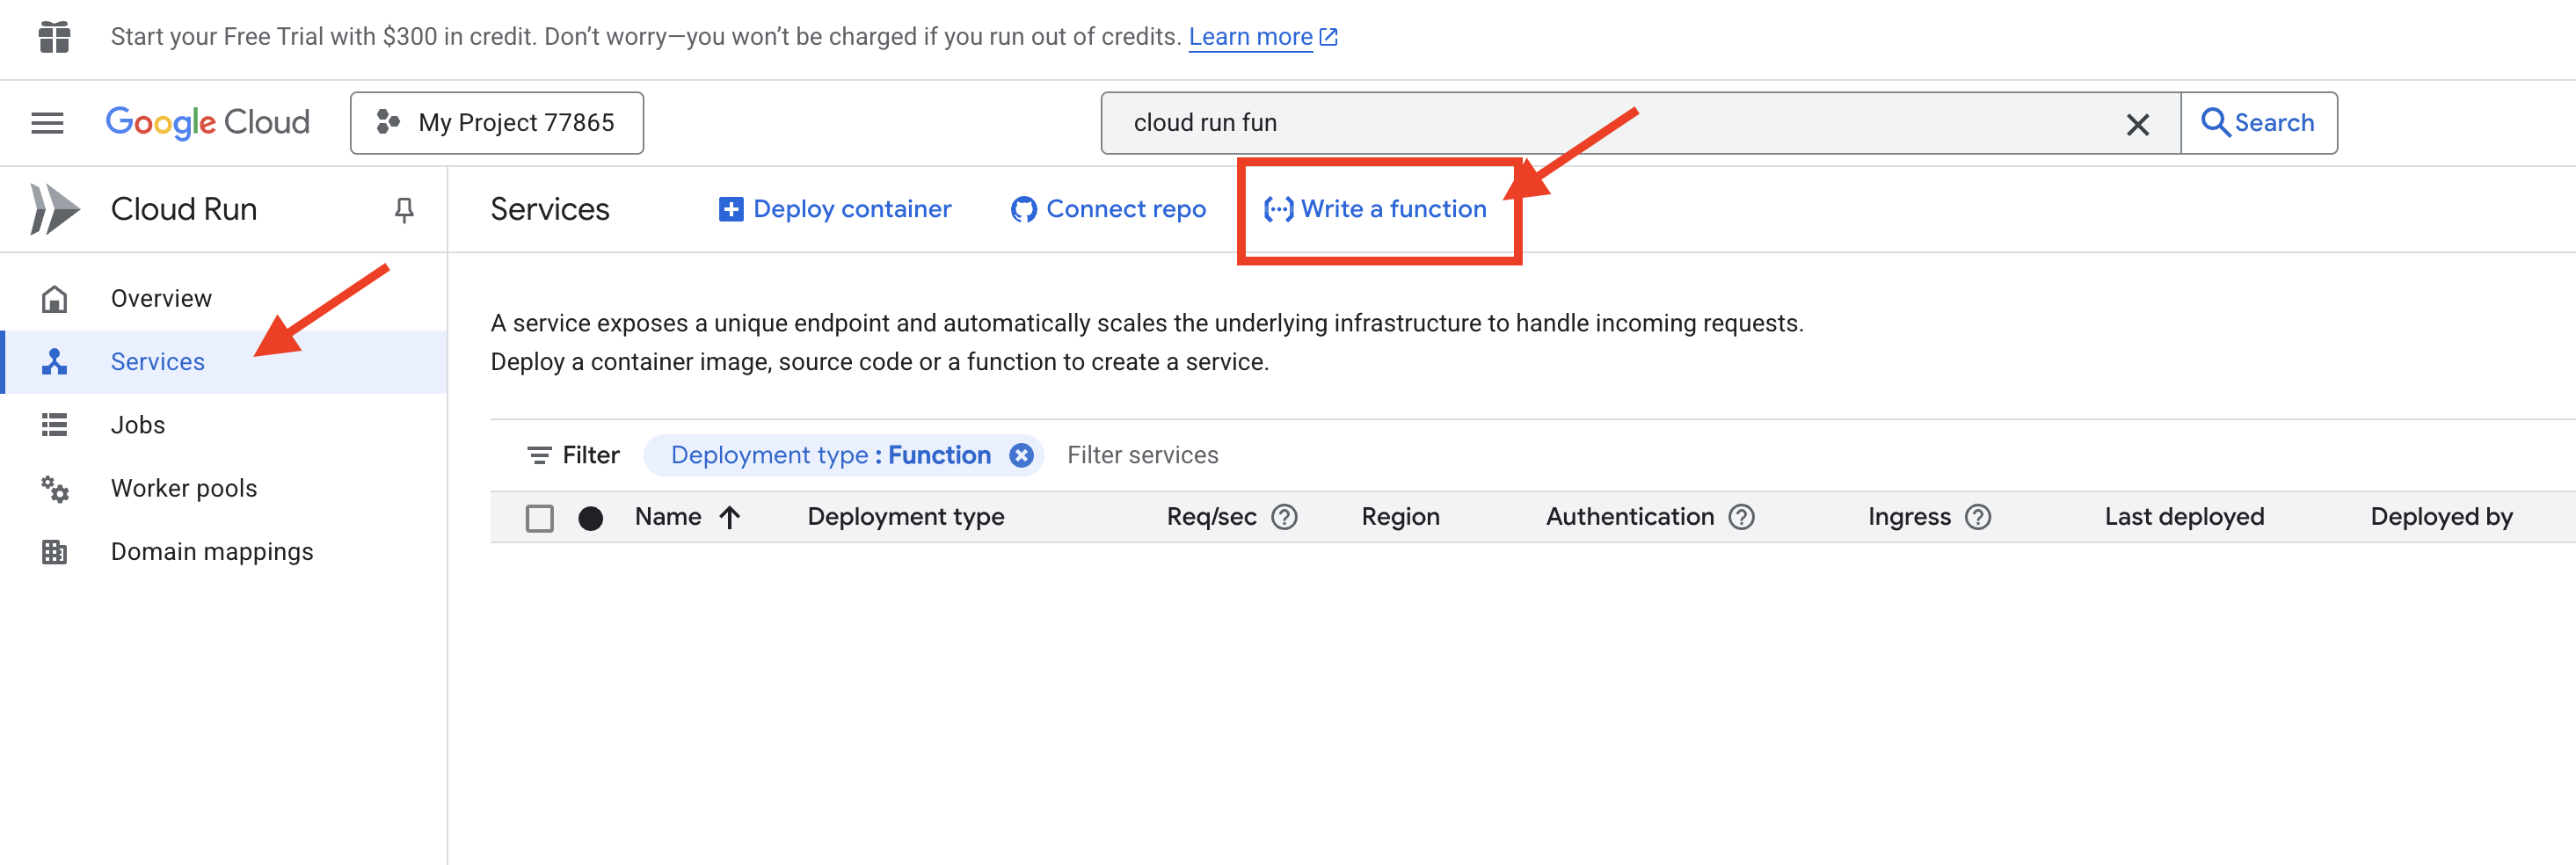Open the hamburger navigation menu
Image resolution: width=2576 pixels, height=865 pixels.
47,123
